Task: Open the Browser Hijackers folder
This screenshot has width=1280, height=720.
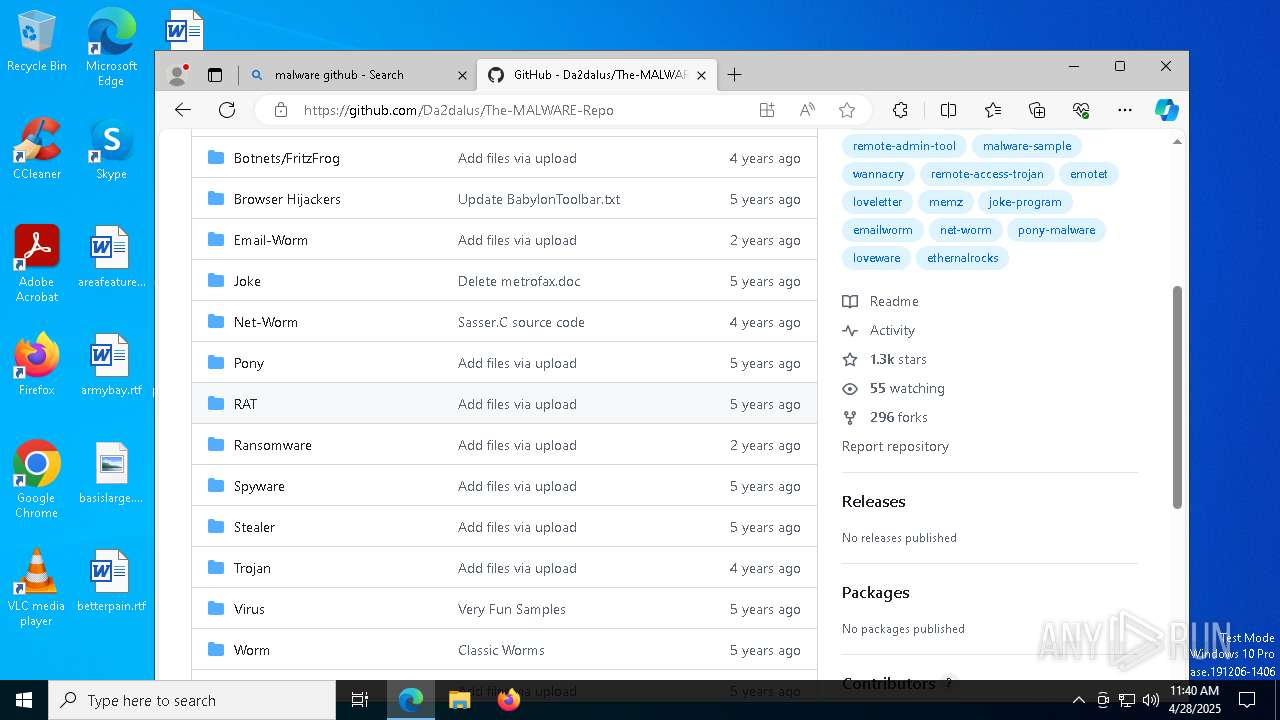Action: (287, 199)
